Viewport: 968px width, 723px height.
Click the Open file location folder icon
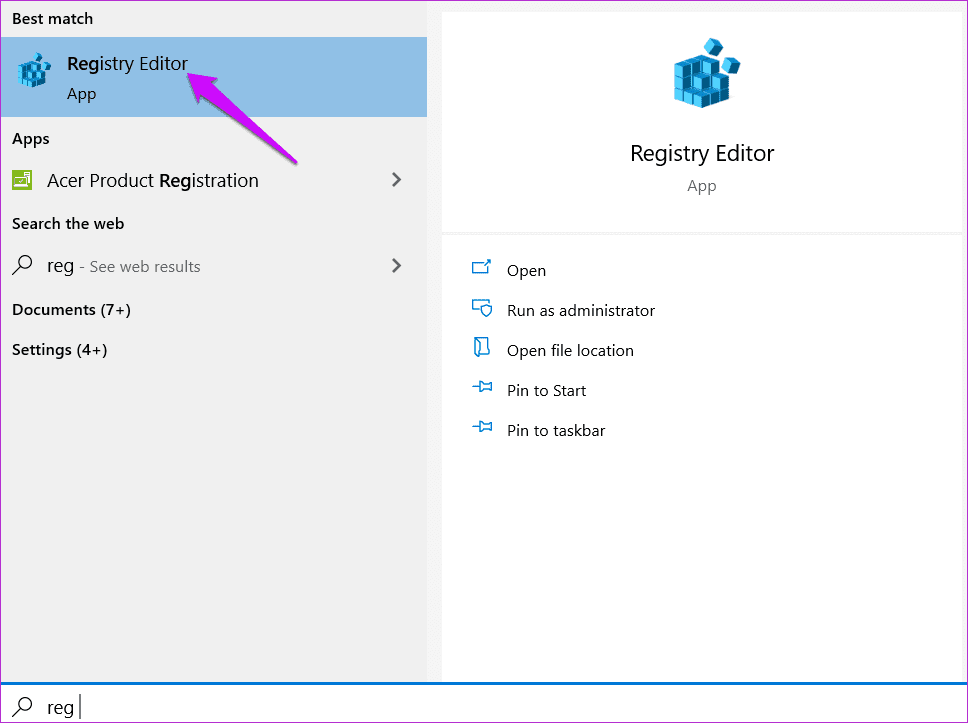pyautogui.click(x=482, y=347)
